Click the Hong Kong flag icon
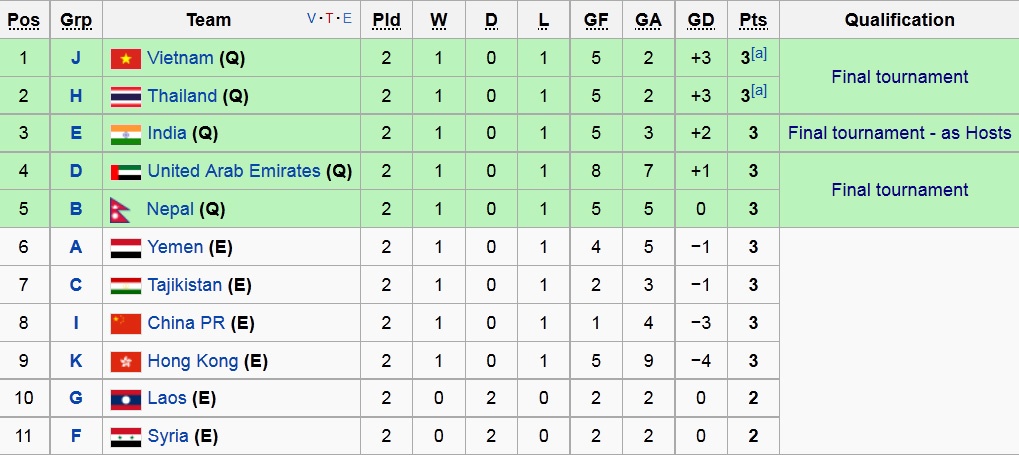 coord(125,362)
